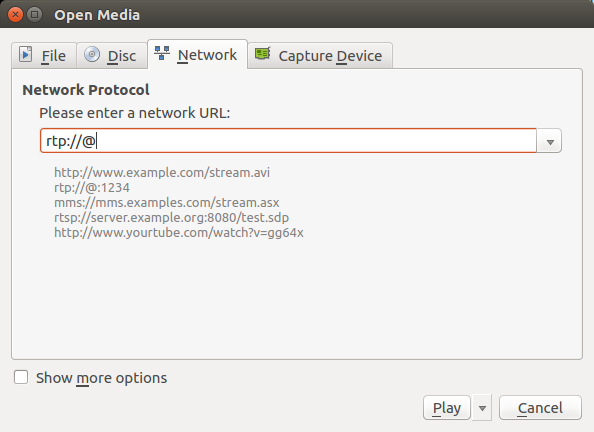
Task: Switch to the File tab
Action: [44, 56]
